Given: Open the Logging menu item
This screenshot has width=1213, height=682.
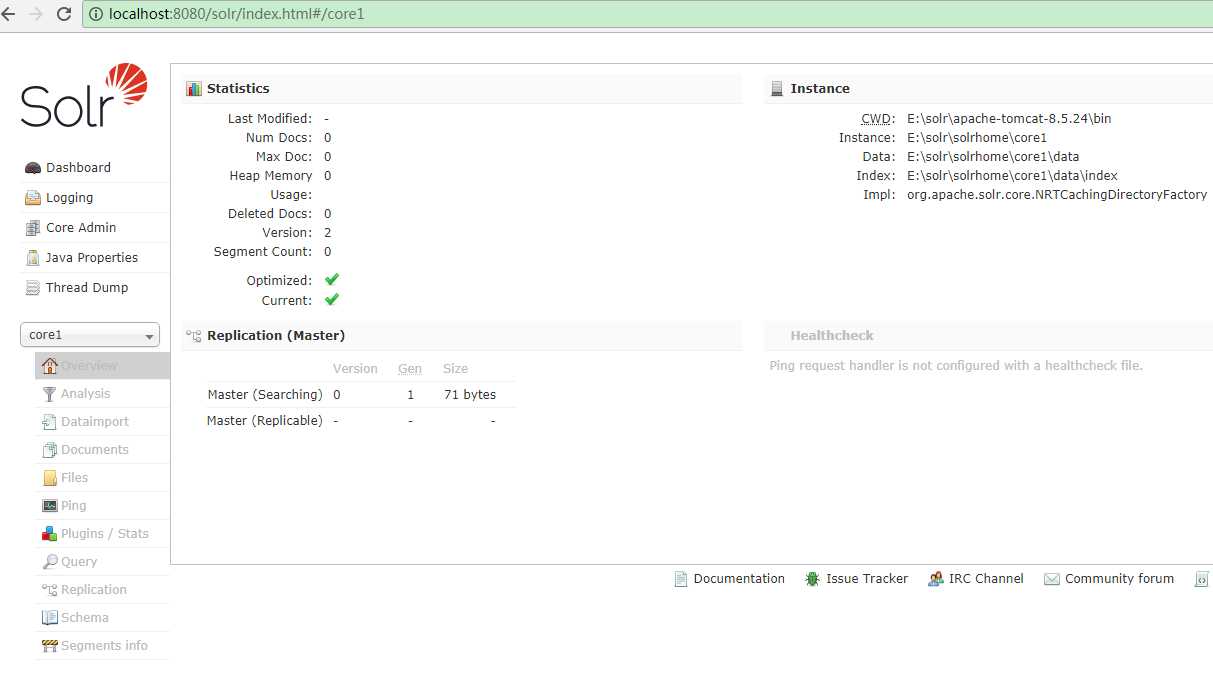Looking at the screenshot, I should coord(95,198).
